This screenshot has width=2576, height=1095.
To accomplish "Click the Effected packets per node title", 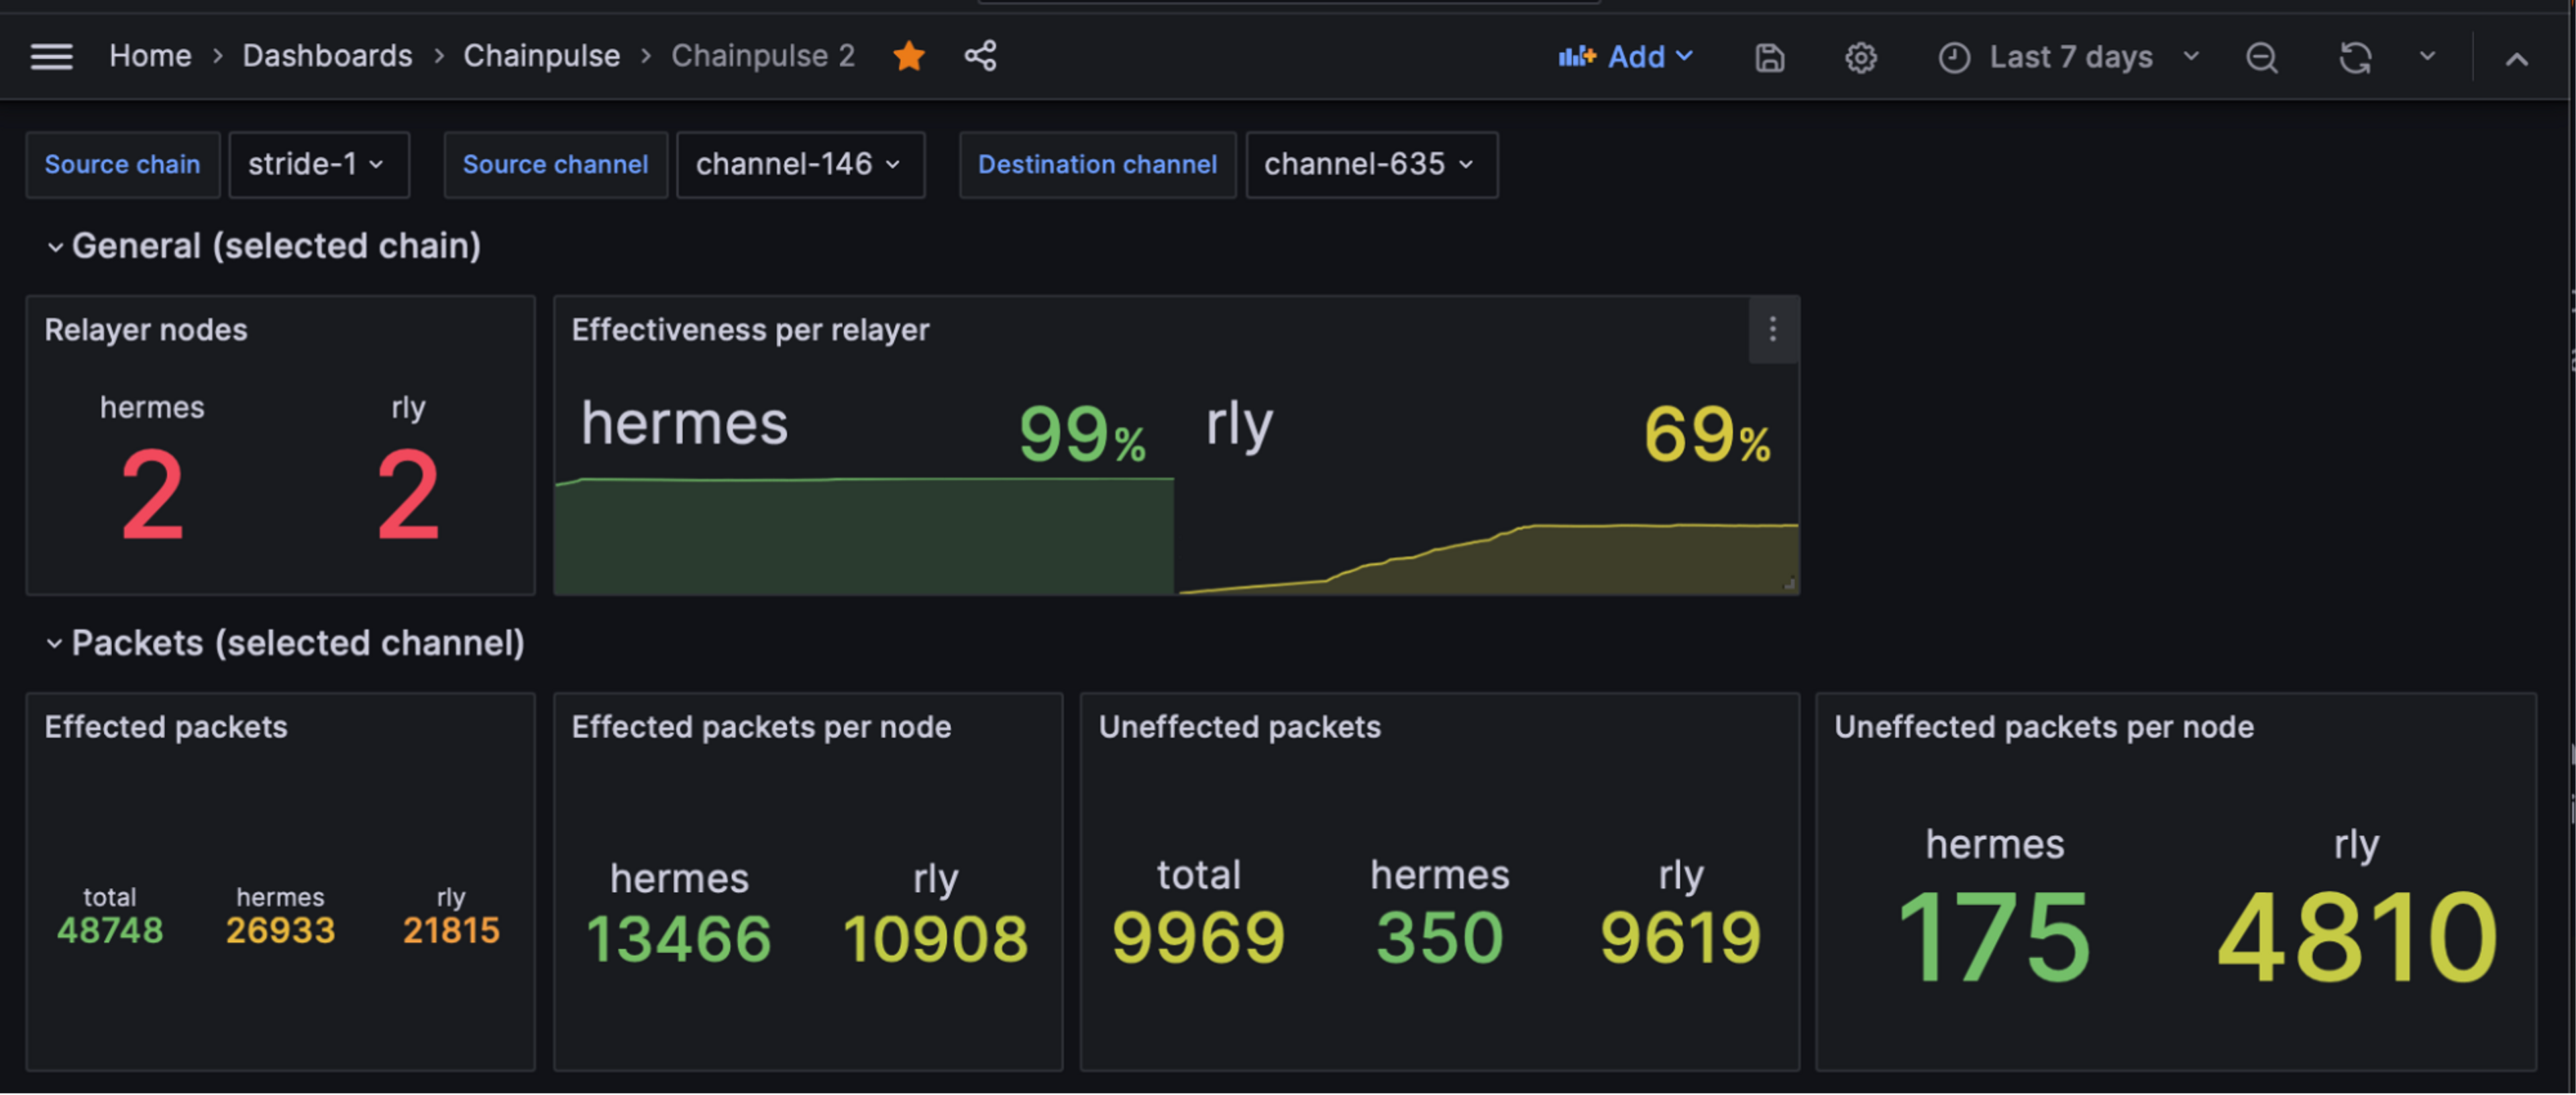I will (x=761, y=727).
